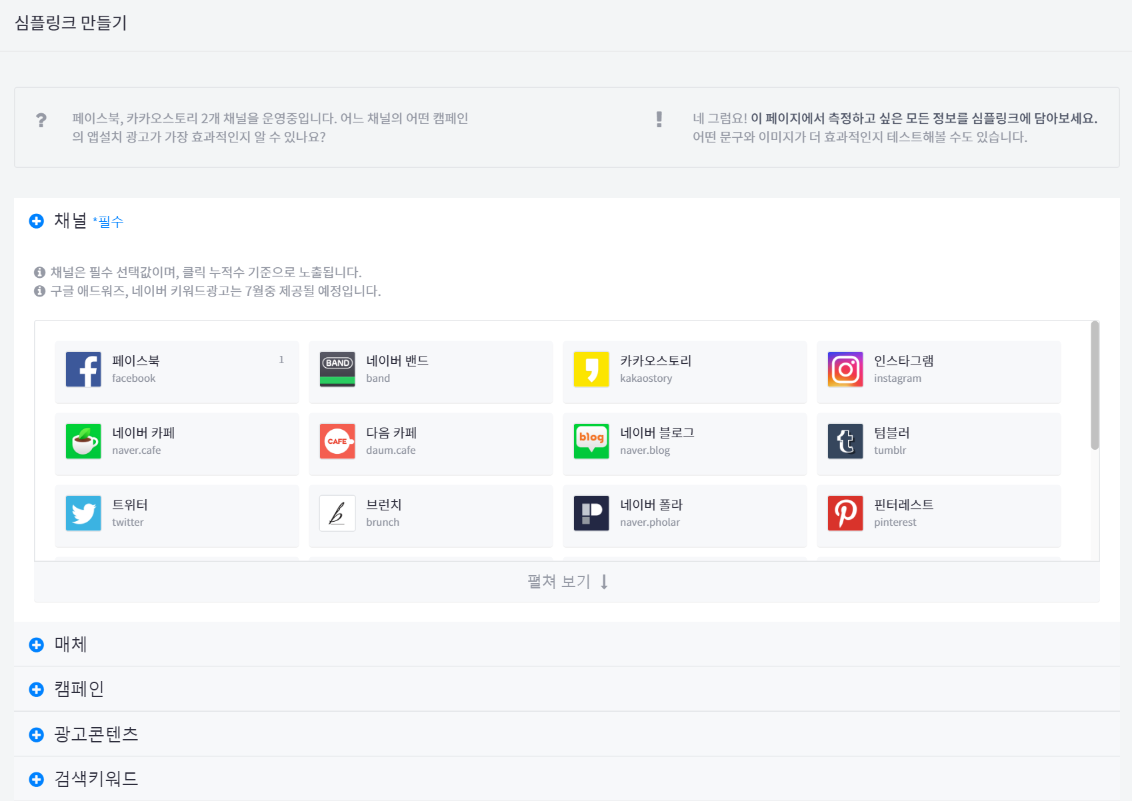Click the 카카오스토리 label
The height and width of the screenshot is (801, 1132).
pos(656,361)
